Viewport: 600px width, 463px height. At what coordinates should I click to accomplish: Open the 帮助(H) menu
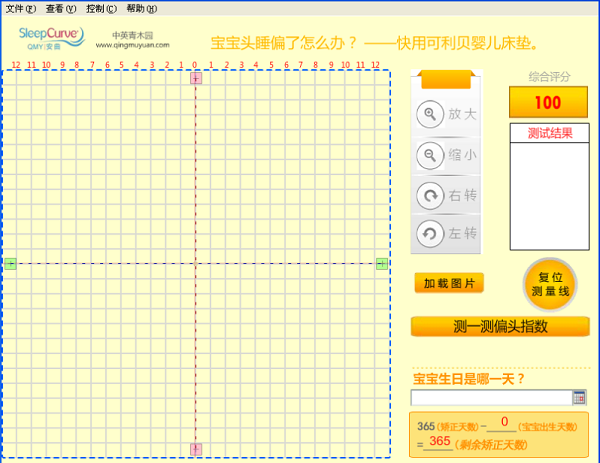pos(142,8)
